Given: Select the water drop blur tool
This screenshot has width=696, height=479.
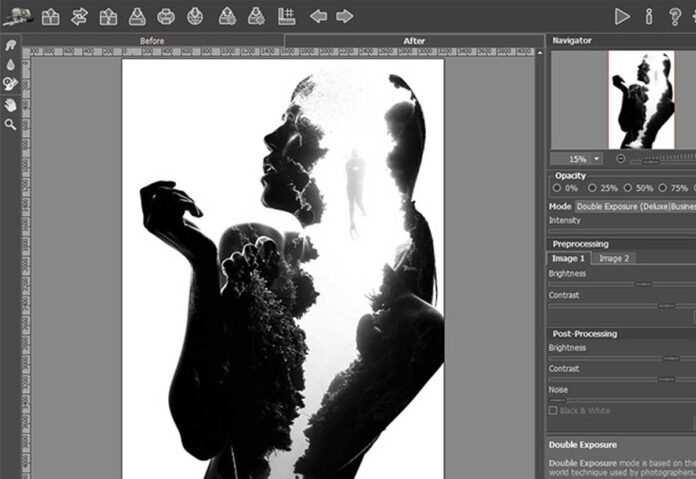Looking at the screenshot, I should [x=10, y=64].
